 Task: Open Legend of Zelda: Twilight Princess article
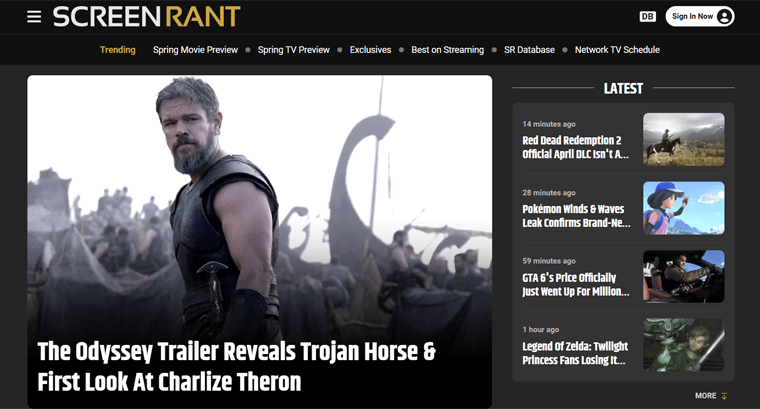575,353
